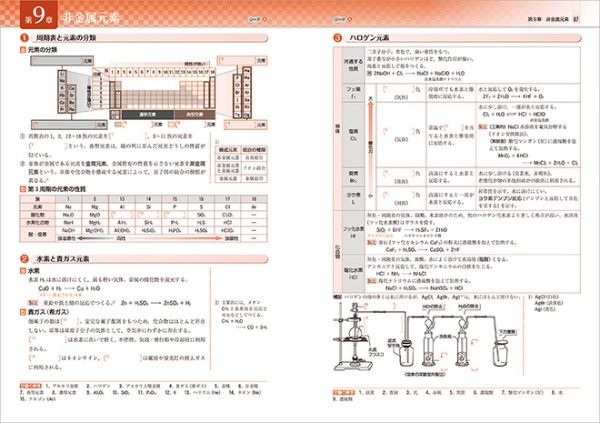The width and height of the screenshot is (600, 423).
Task: Click the dark 遷移元素 bar under periodic table
Action: 148,114
